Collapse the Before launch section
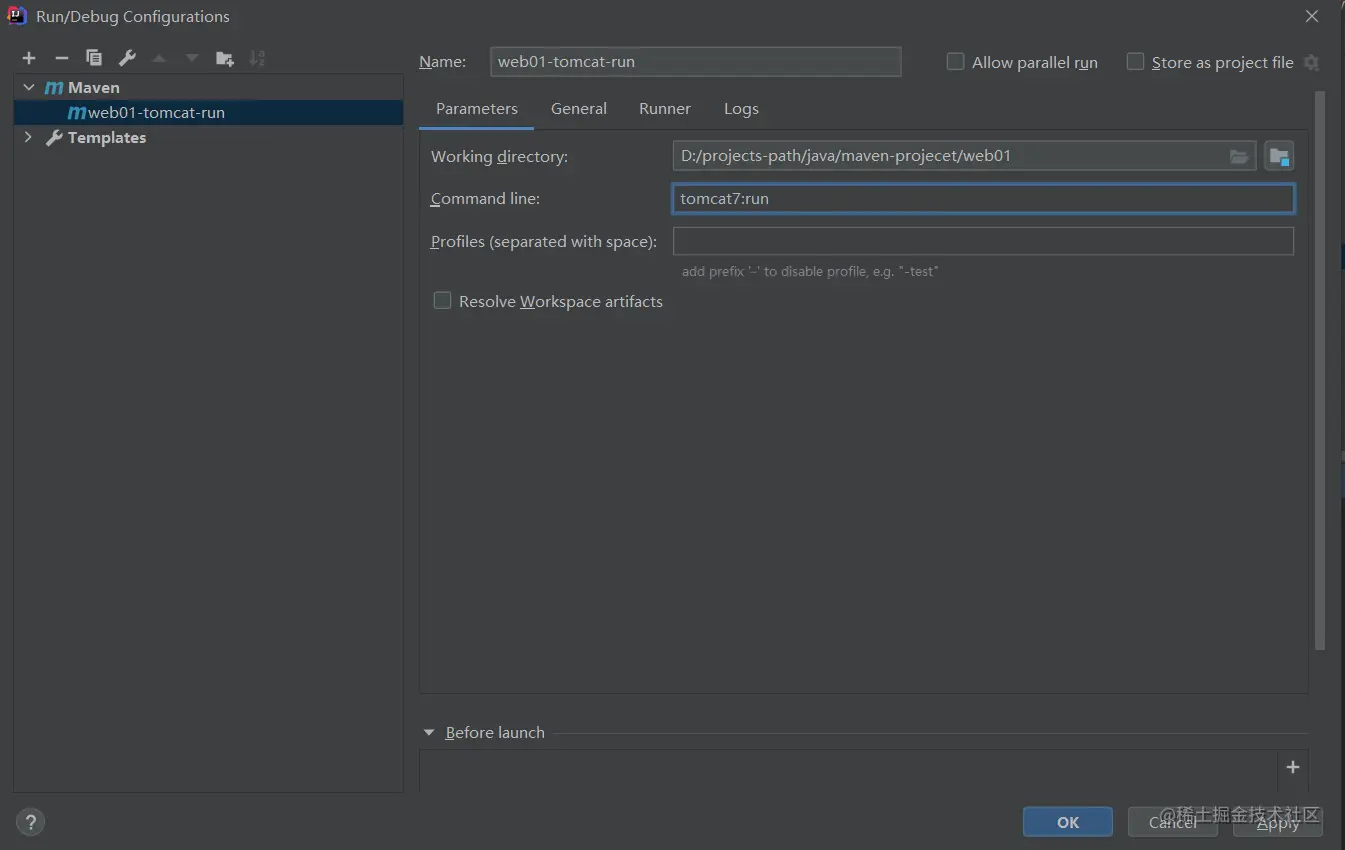The width and height of the screenshot is (1345, 850). coord(429,733)
